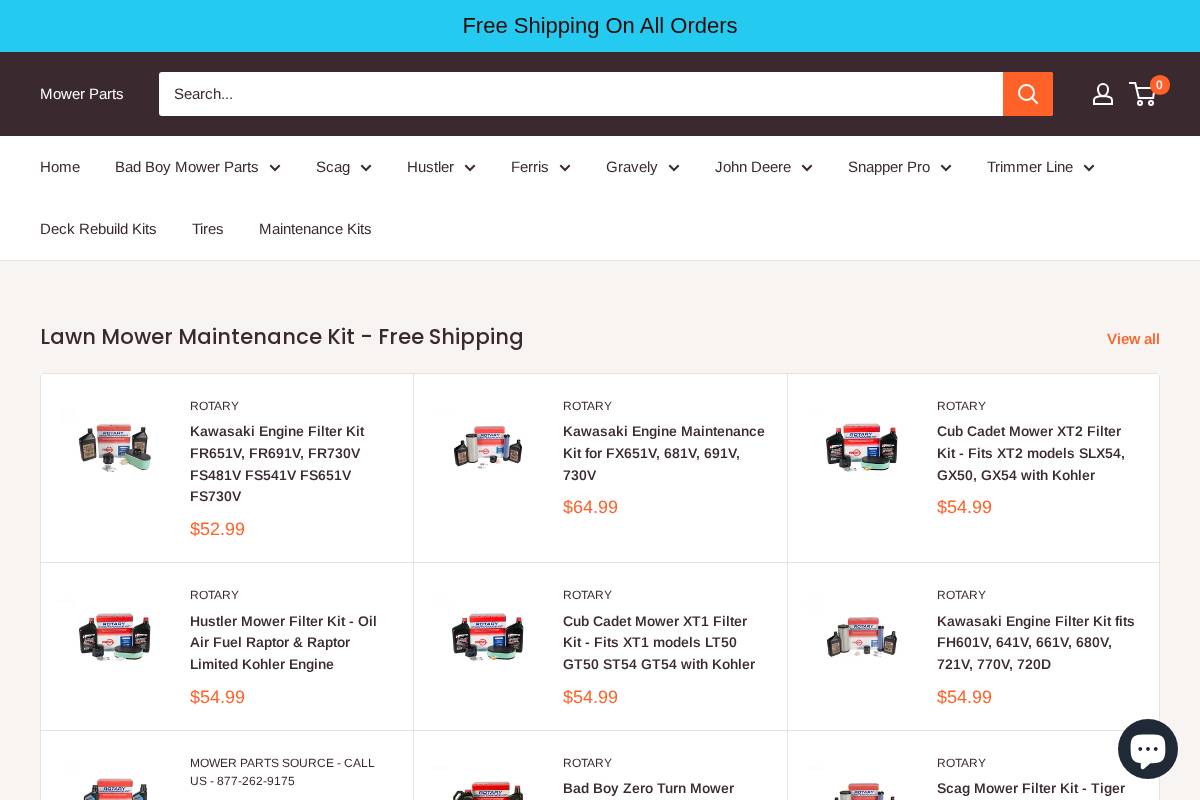Click the cart count badge showing 0
Screen dimensions: 1200x800
click(1159, 85)
